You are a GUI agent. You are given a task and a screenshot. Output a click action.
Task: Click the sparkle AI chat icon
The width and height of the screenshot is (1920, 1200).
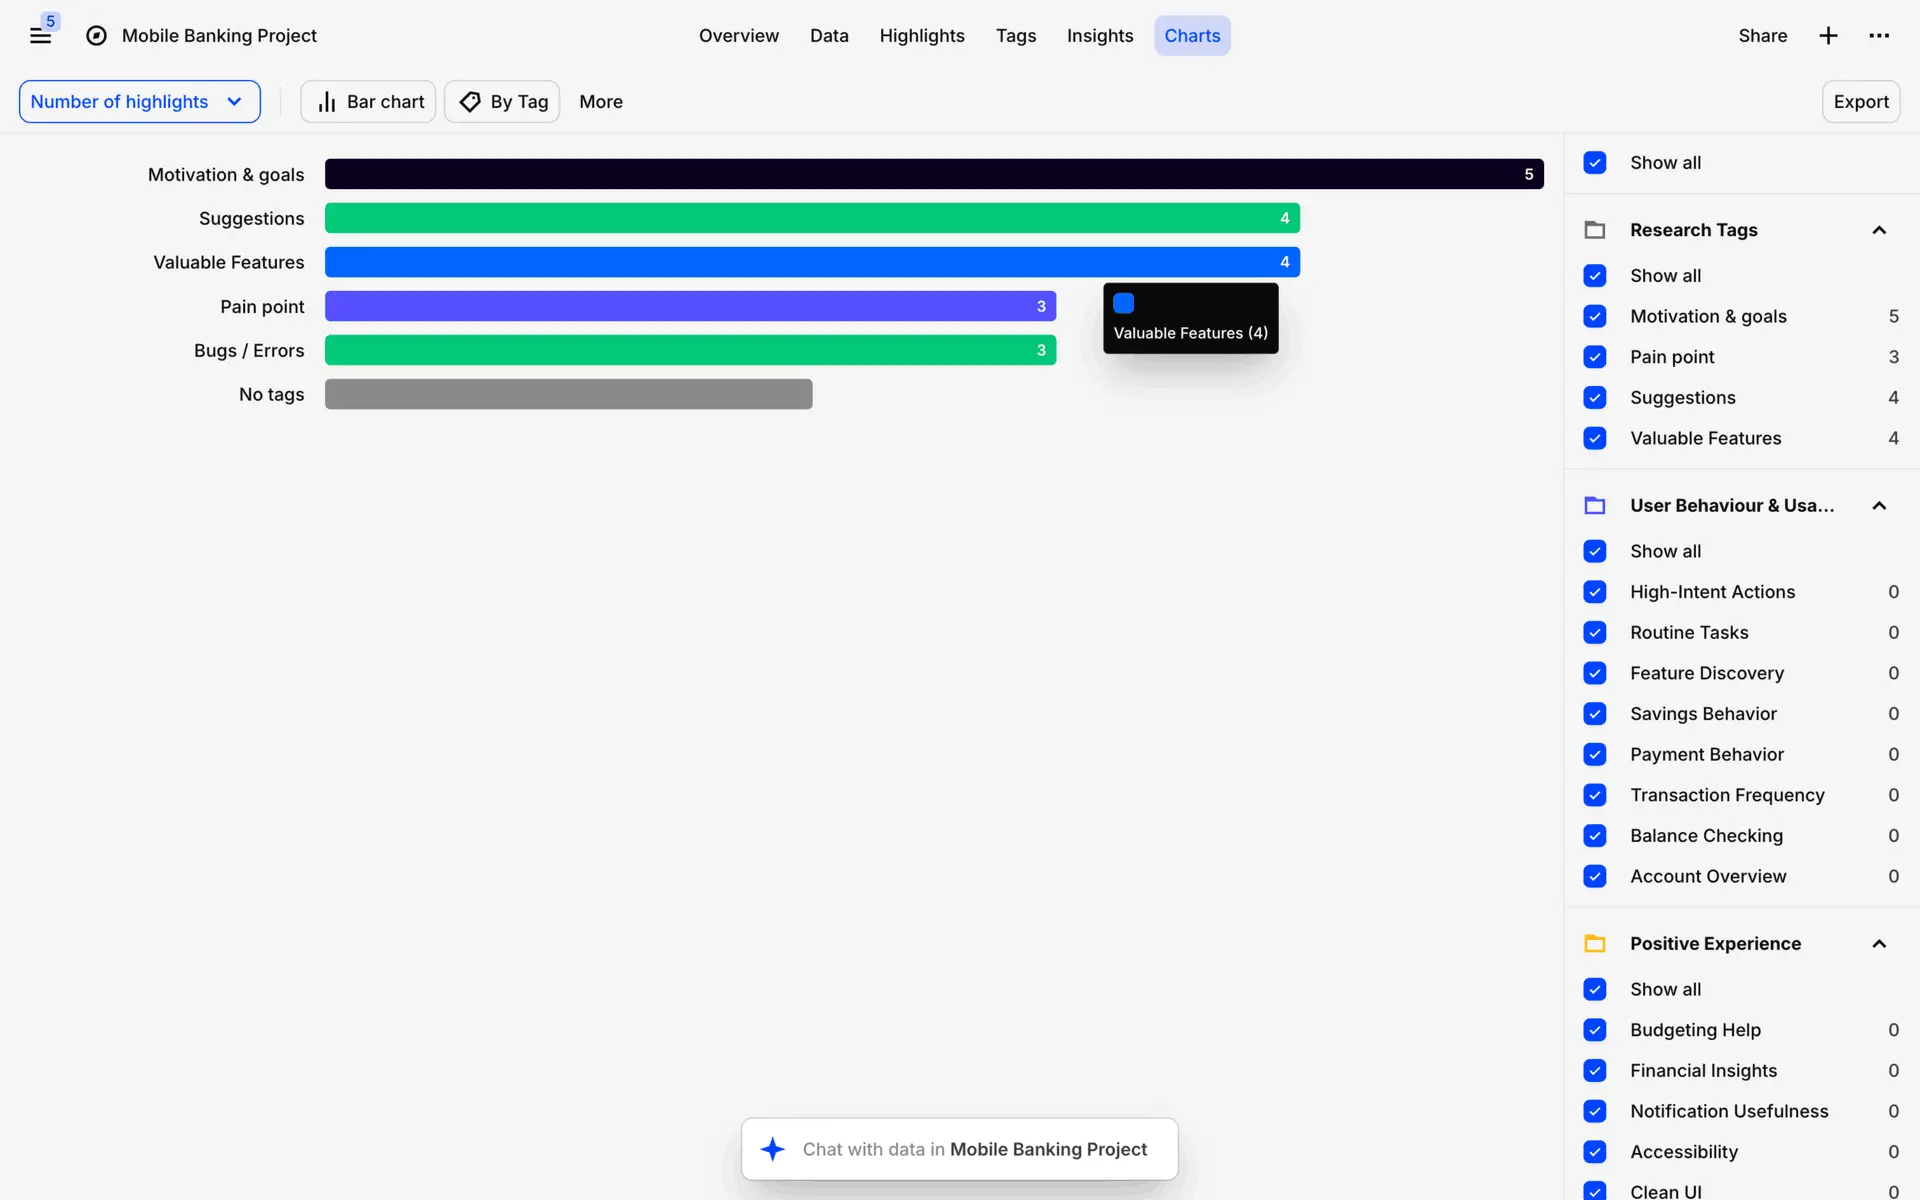click(x=772, y=1149)
